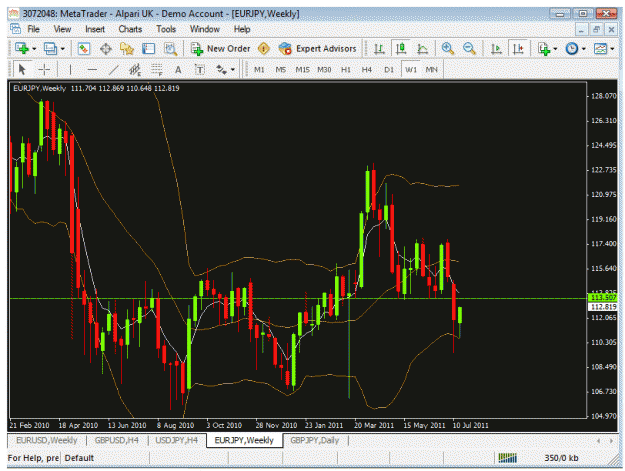
Task: Select the Horizontal Line drawing tool
Action: tap(92, 70)
